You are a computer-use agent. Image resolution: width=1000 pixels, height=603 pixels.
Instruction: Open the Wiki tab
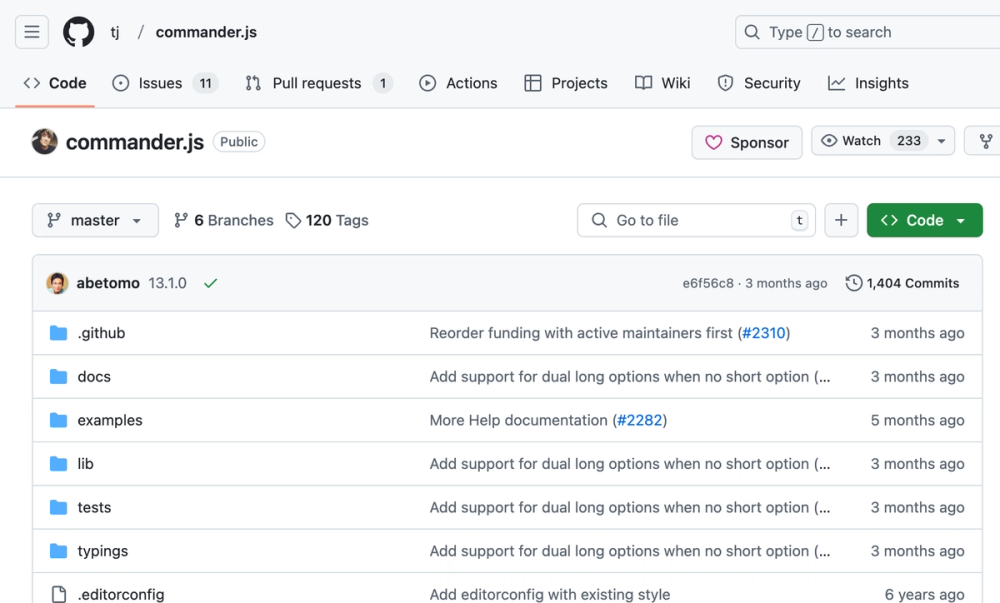(x=663, y=83)
